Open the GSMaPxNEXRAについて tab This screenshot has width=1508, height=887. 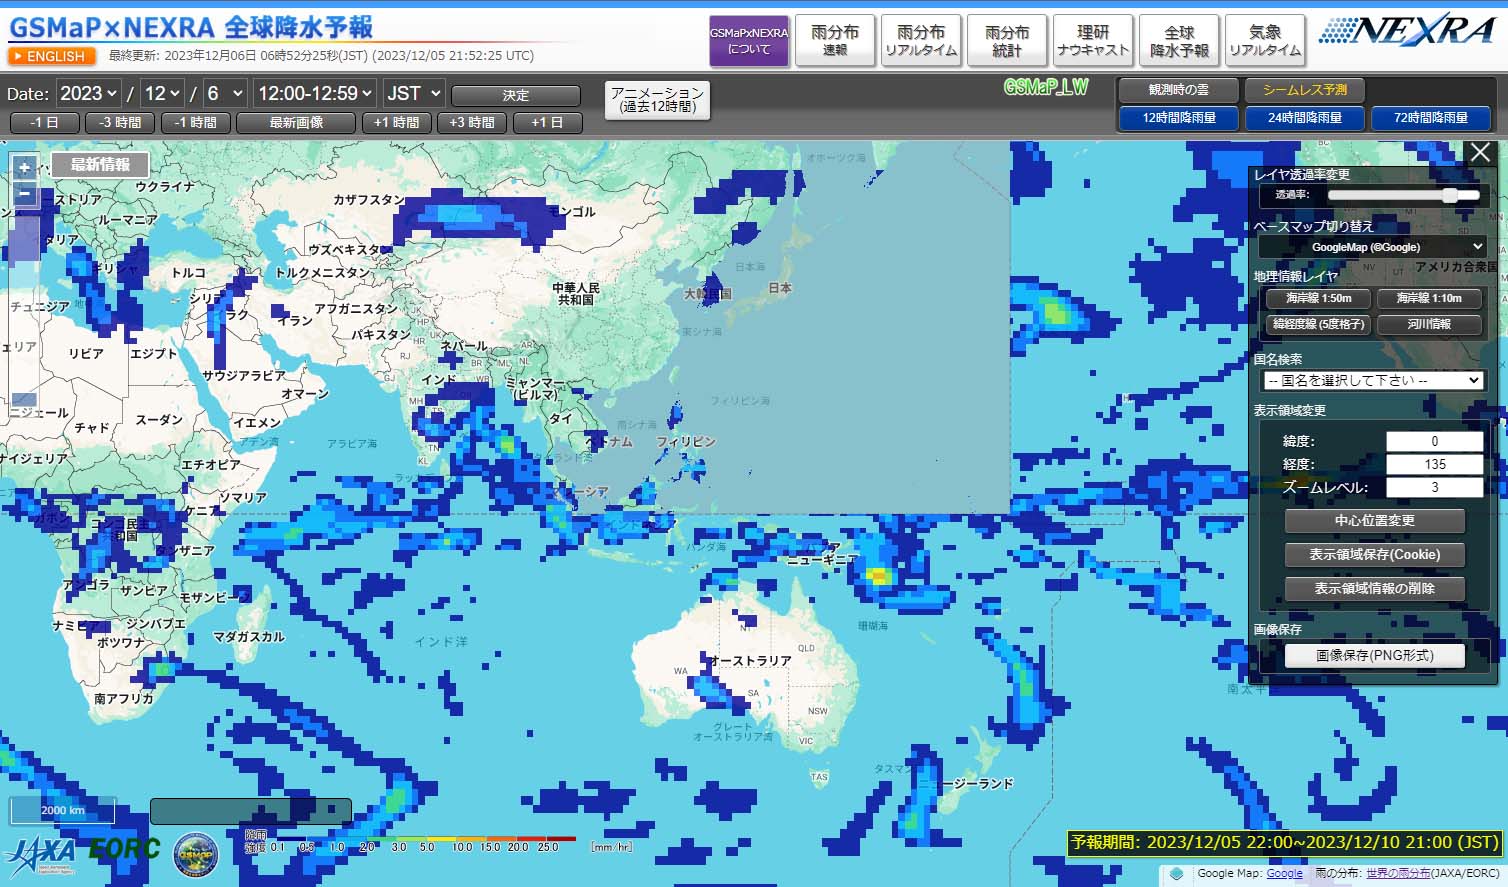point(749,41)
